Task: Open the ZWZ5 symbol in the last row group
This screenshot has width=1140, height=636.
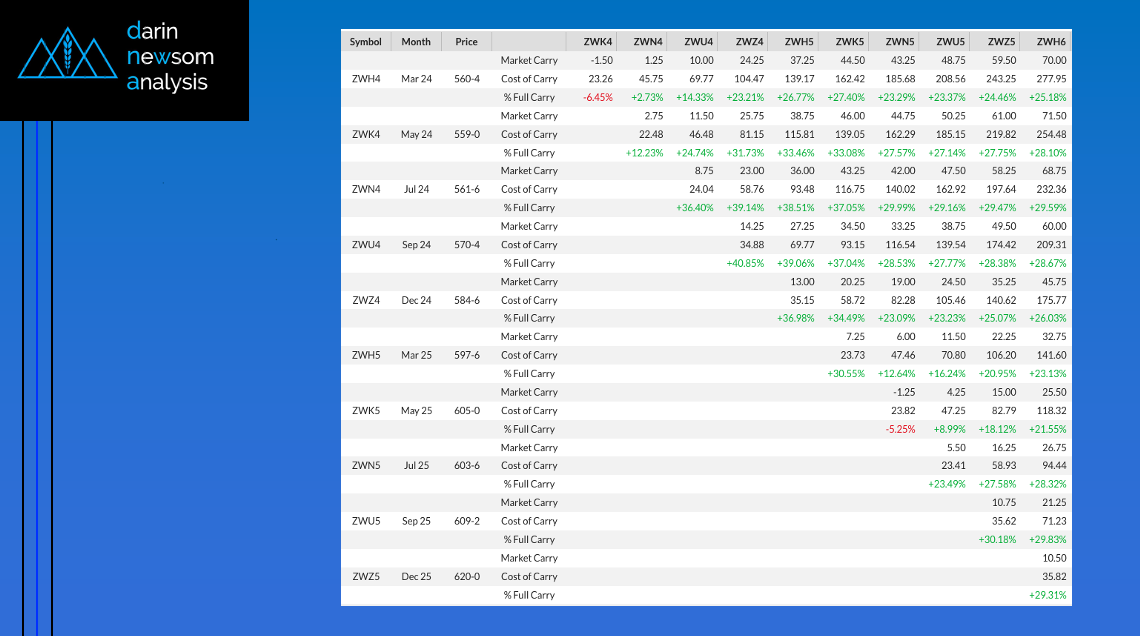Action: coord(366,577)
